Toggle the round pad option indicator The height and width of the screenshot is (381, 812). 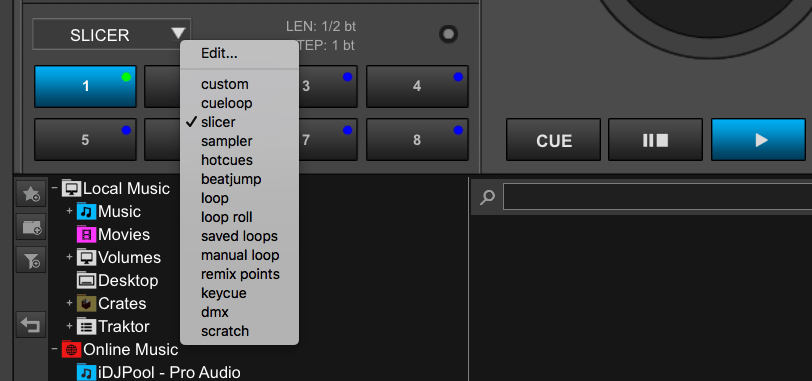tap(448, 34)
